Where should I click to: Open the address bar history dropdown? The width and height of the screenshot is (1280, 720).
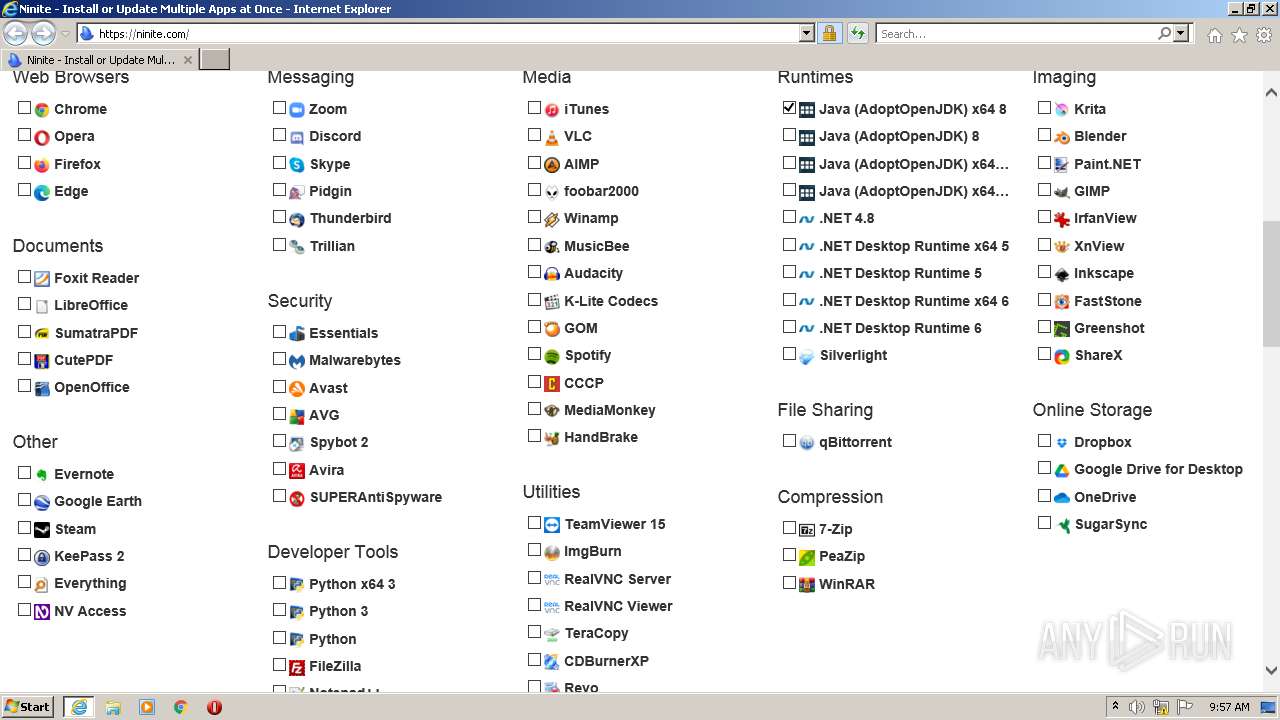(x=807, y=34)
